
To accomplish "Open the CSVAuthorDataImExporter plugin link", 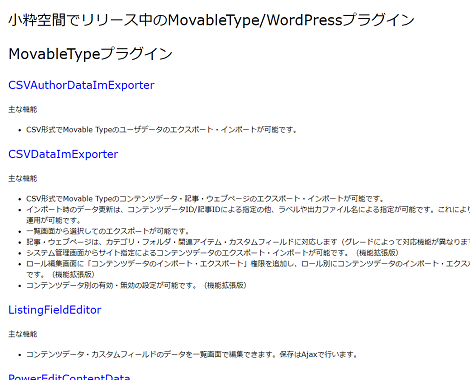I will (81, 85).
